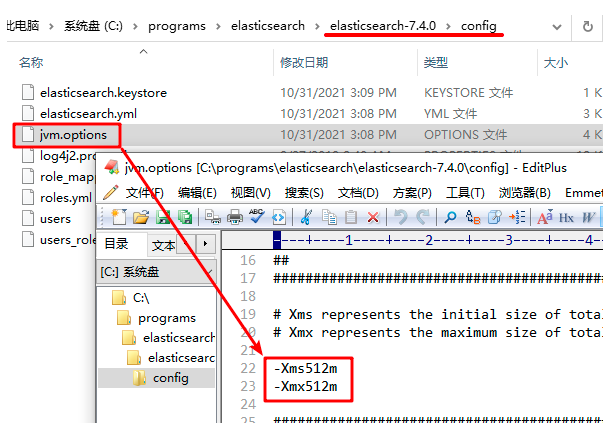Click the -Xms512m line in the editor
This screenshot has height=423, width=603.
(x=306, y=368)
